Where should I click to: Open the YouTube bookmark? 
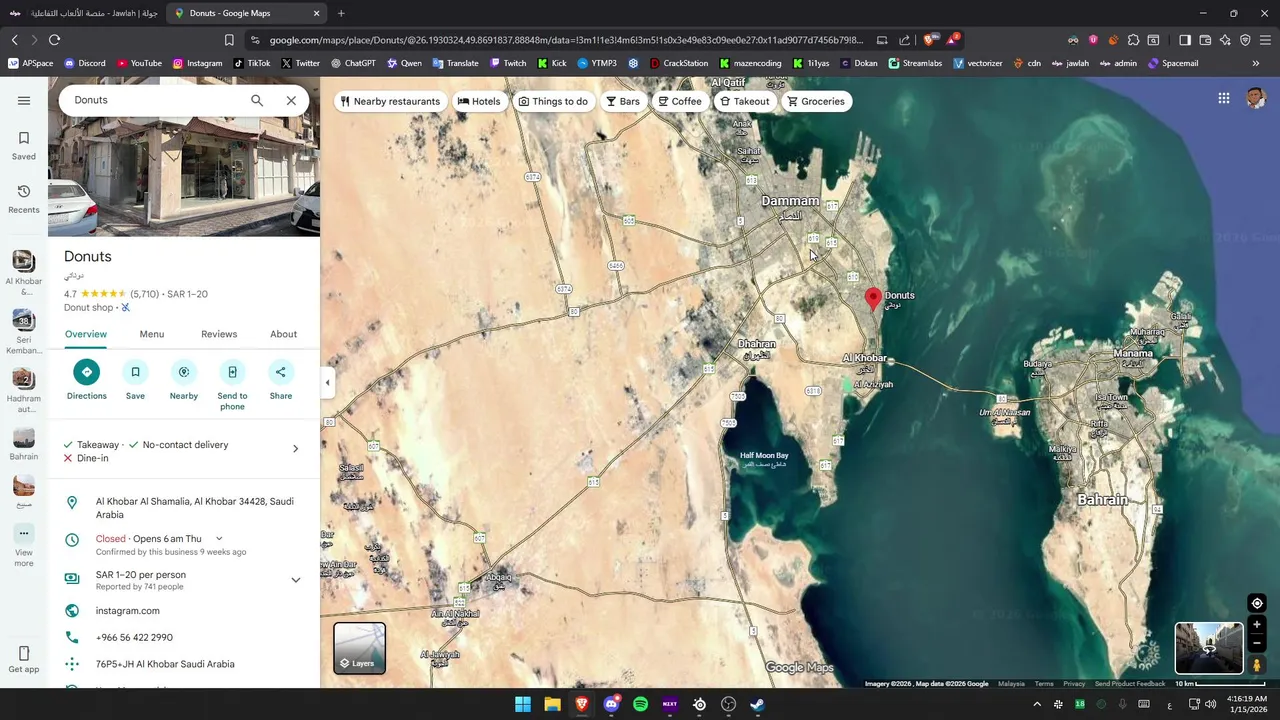pos(139,63)
